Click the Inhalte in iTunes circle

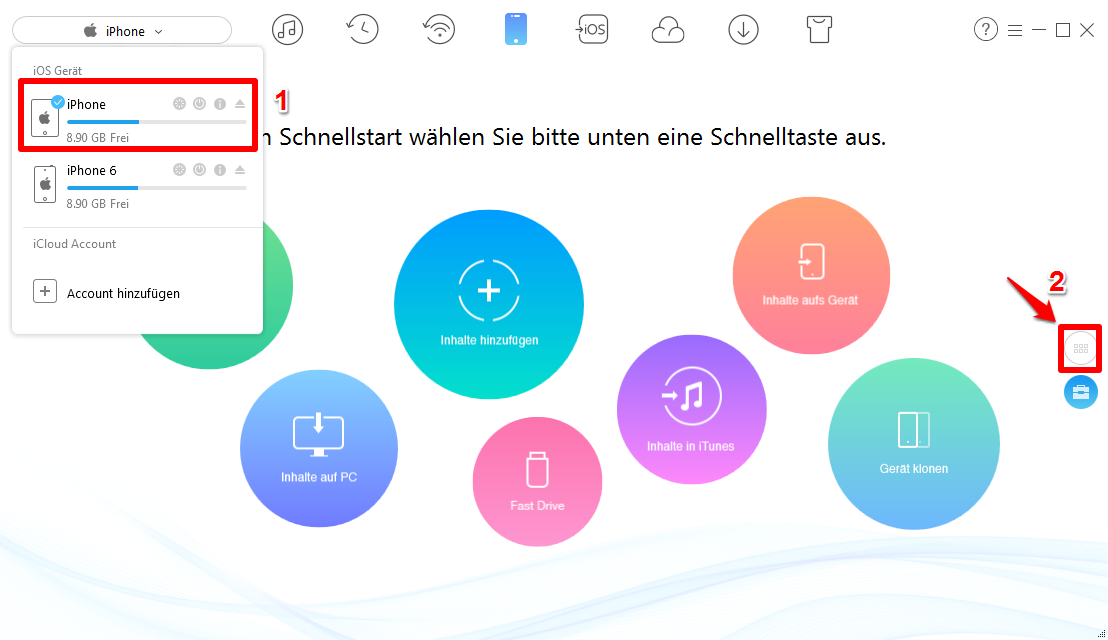[691, 409]
